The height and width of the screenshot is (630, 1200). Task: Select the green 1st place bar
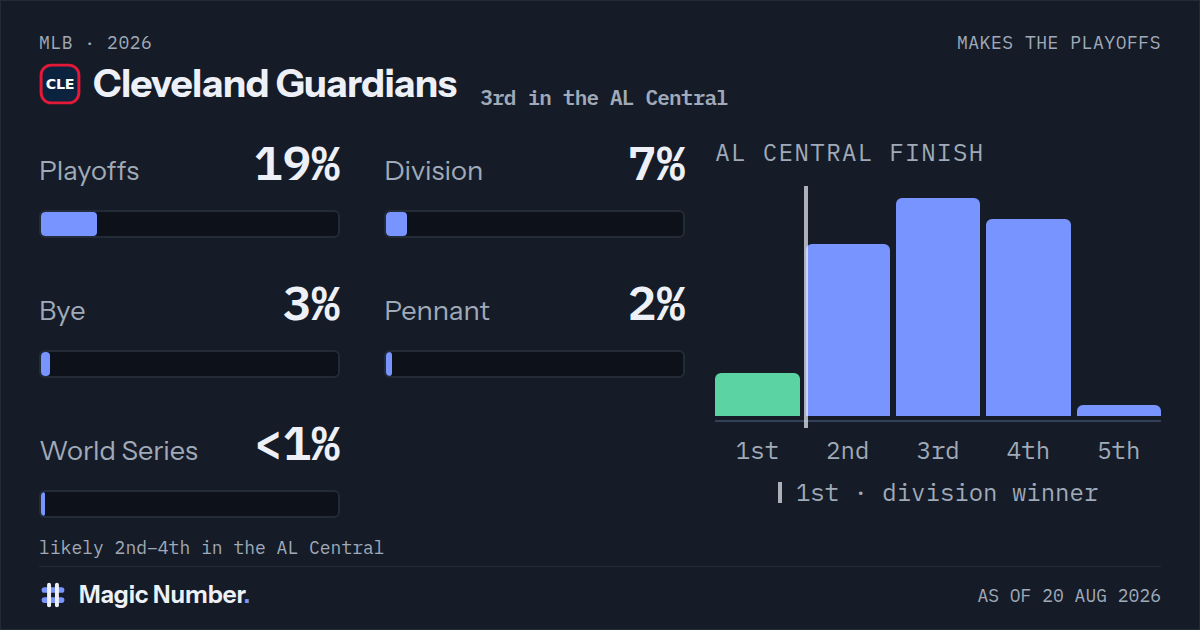click(x=757, y=394)
